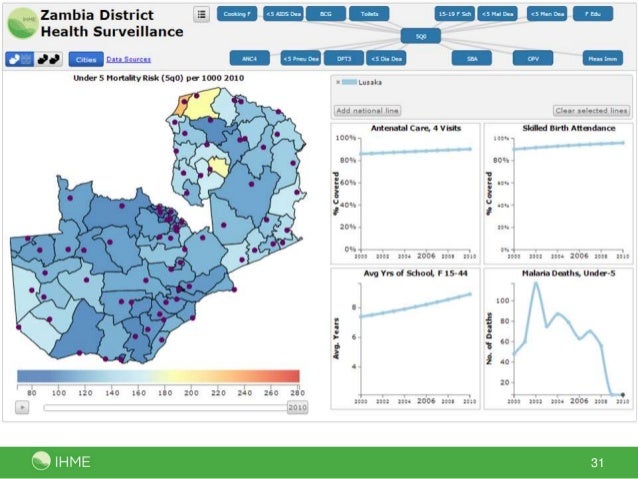The image size is (638, 479).
Task: Click the 2010 year slider handle
Action: [x=297, y=408]
